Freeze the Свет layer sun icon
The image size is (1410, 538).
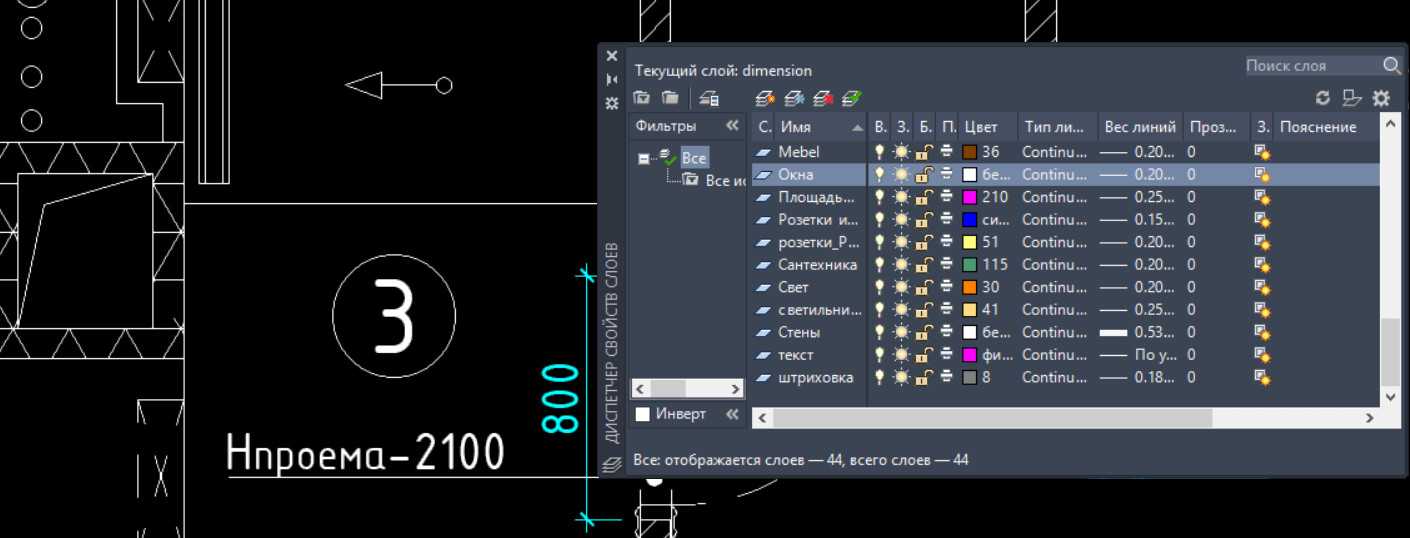tap(902, 287)
